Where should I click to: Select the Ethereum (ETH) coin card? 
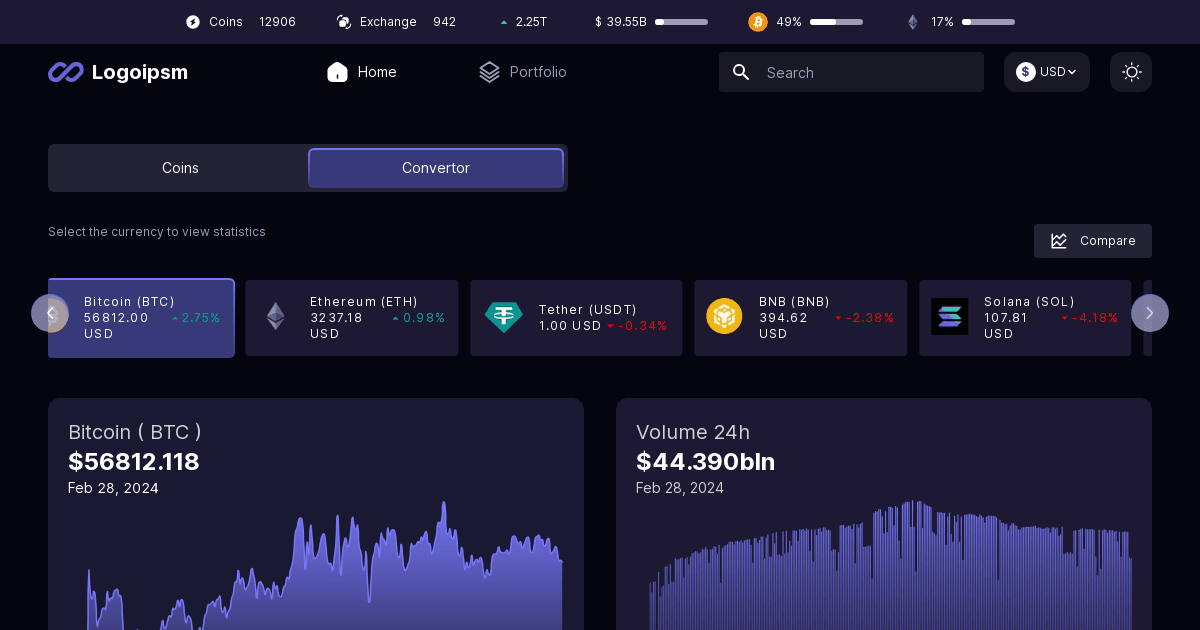point(352,318)
